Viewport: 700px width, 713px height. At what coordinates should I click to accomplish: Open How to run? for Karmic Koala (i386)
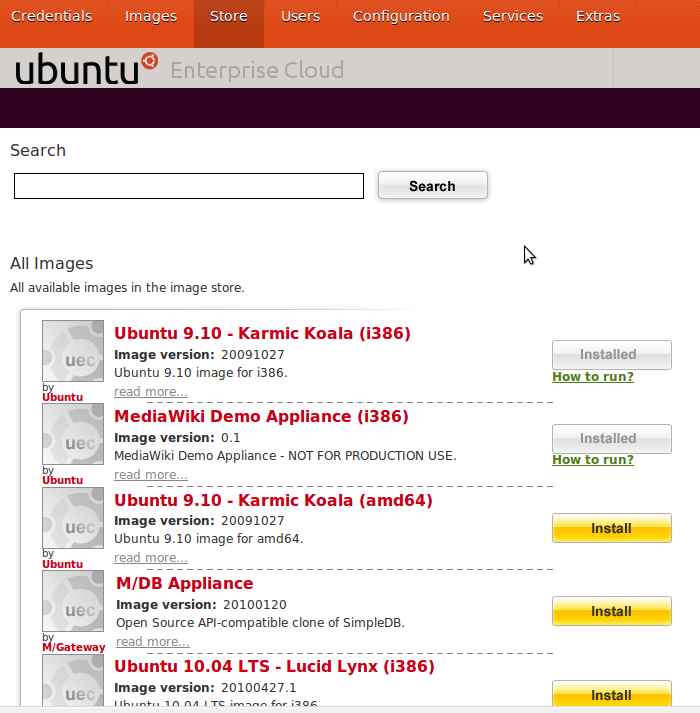(593, 377)
